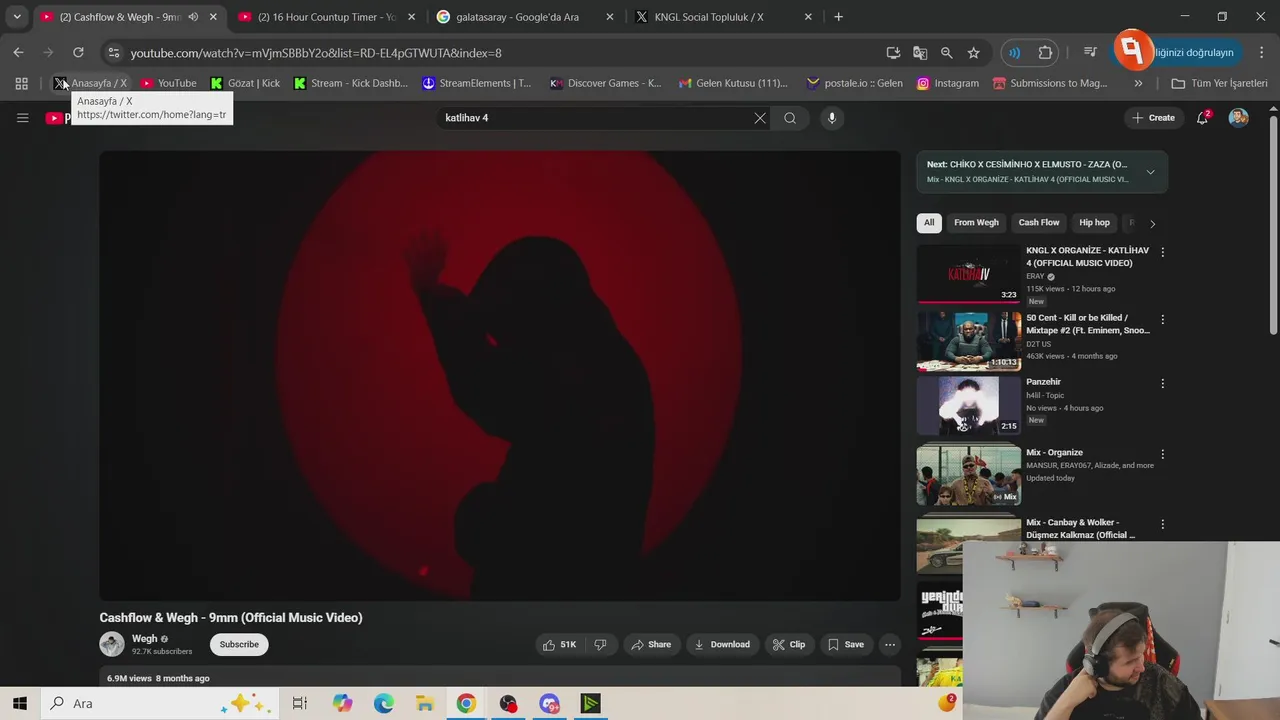Image resolution: width=1280 pixels, height=720 pixels.
Task: Show more filter chips with right arrow
Action: tap(1152, 223)
